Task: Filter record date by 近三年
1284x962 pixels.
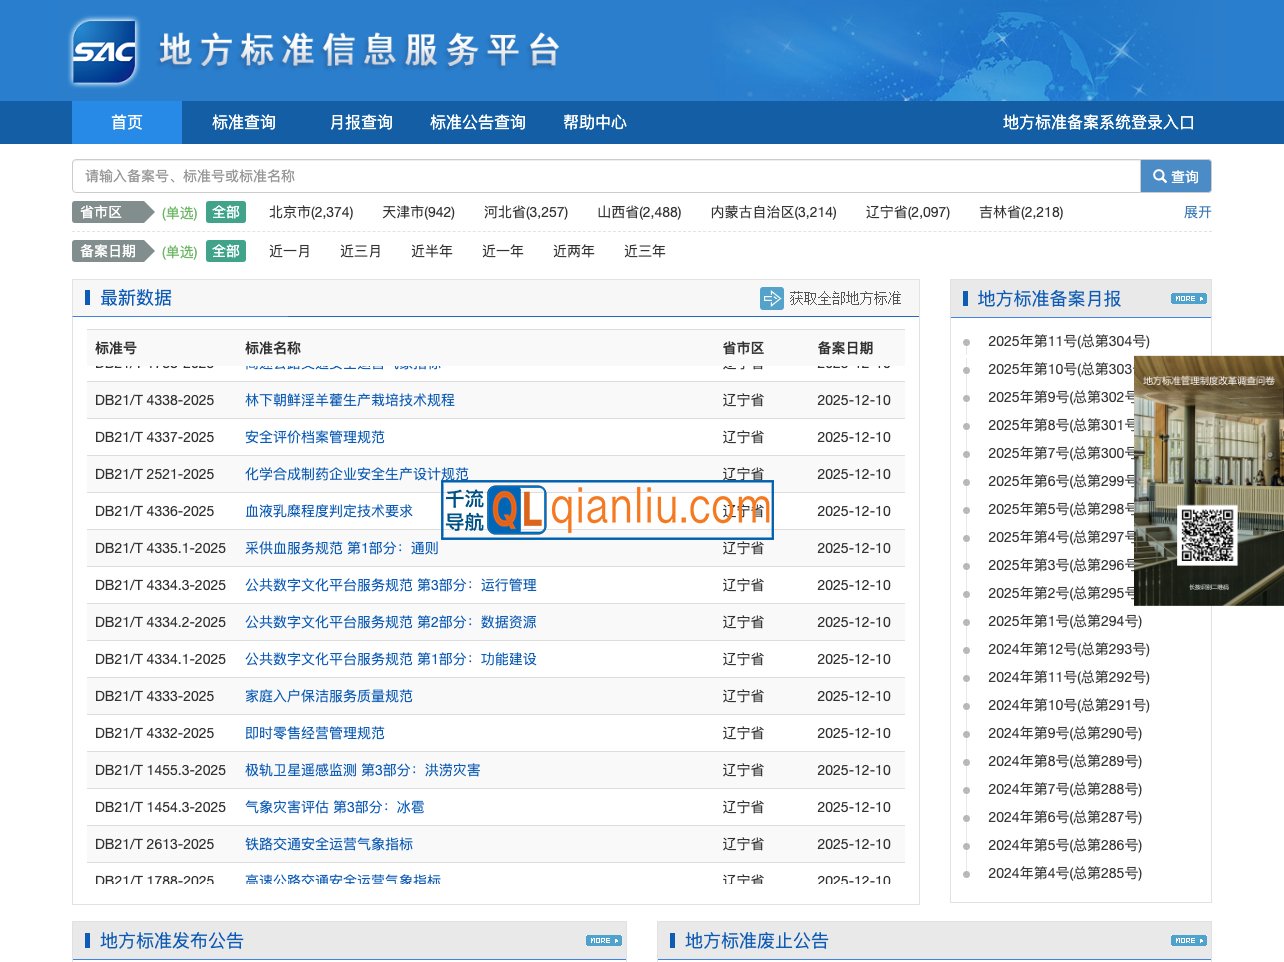Action: click(x=644, y=251)
